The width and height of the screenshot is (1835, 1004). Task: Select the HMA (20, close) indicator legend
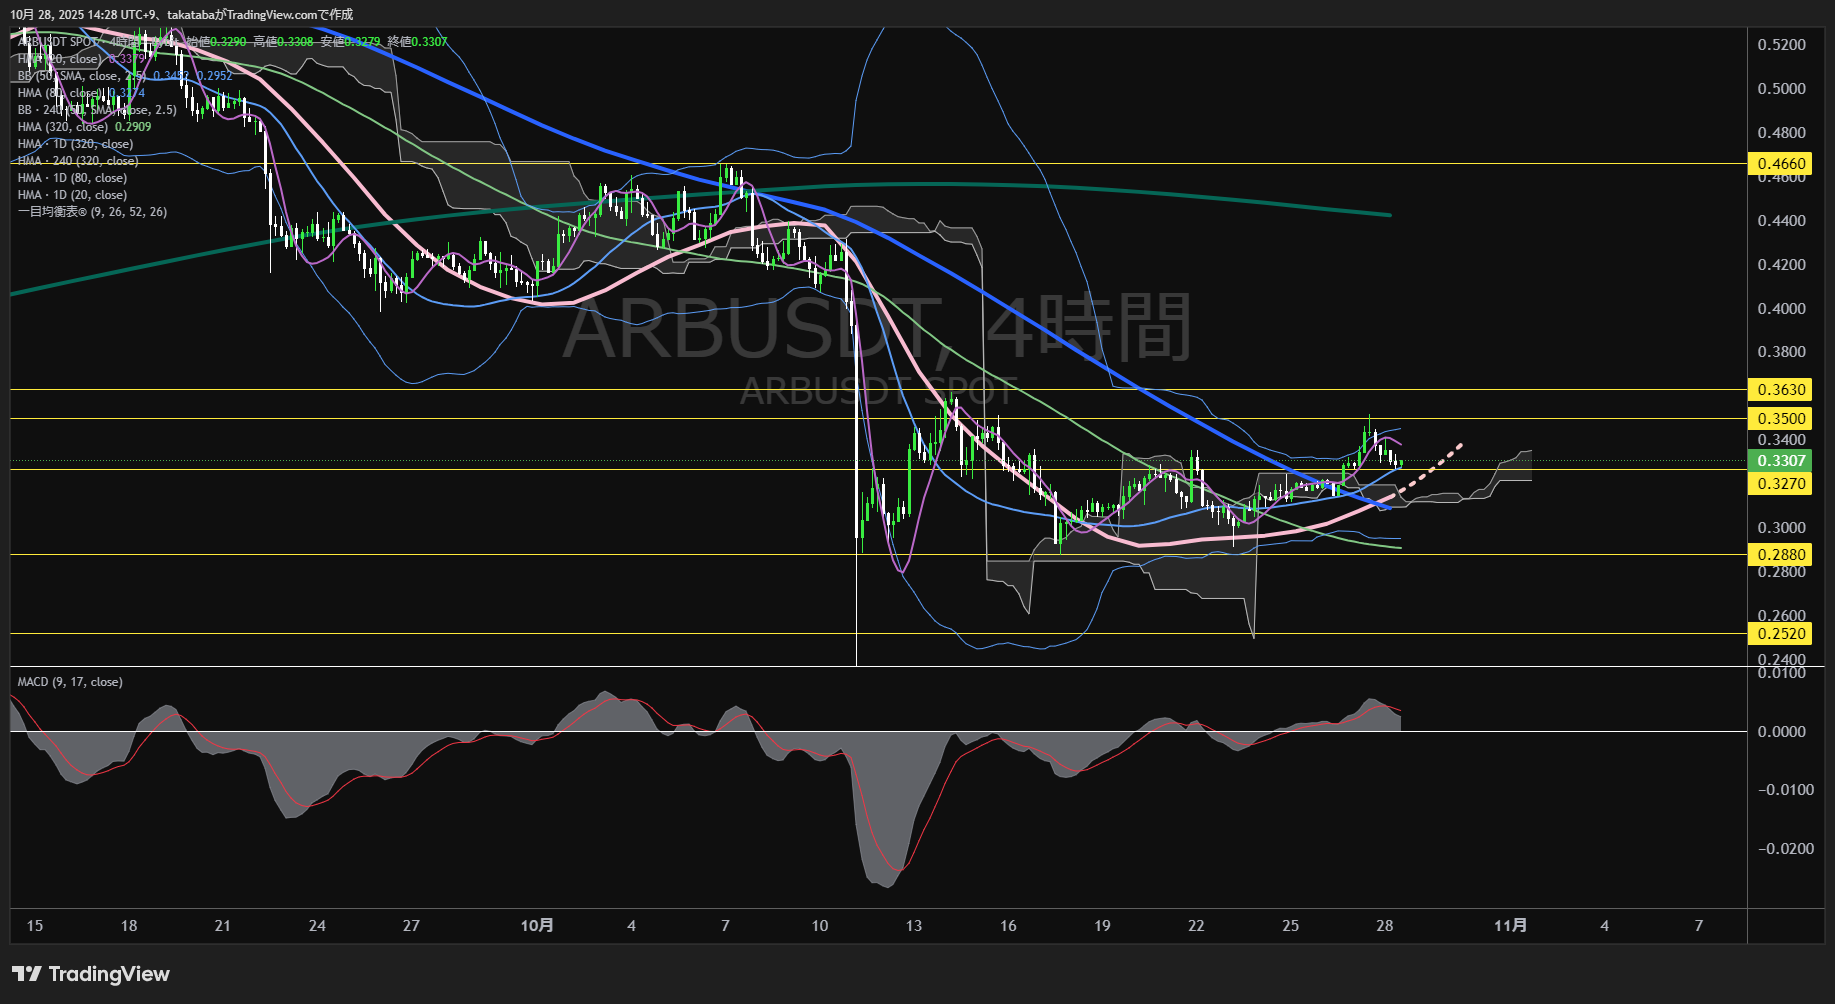point(60,59)
